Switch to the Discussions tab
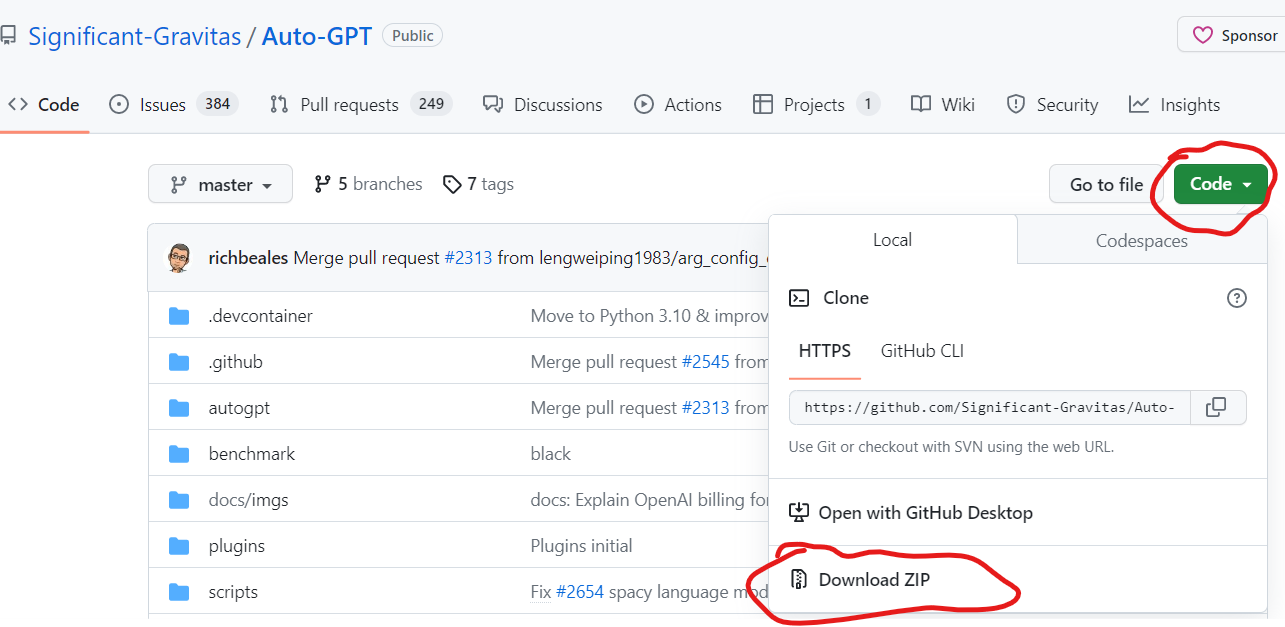 543,104
